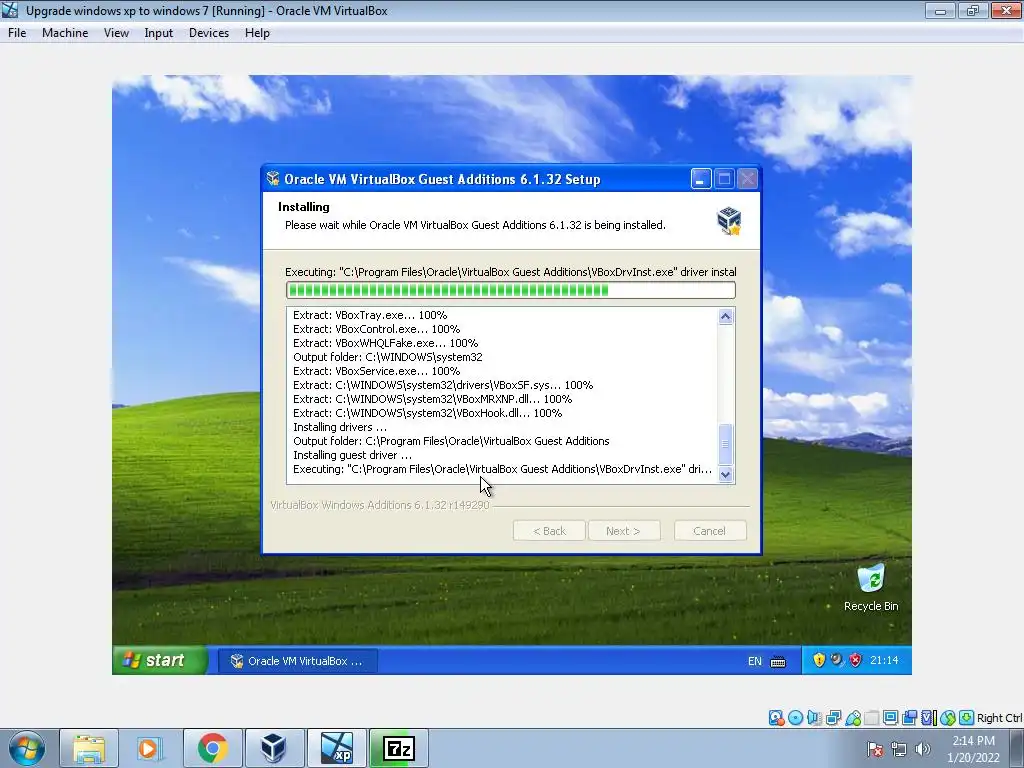
Task: Click the XP tray yellow security shield
Action: [x=819, y=660]
